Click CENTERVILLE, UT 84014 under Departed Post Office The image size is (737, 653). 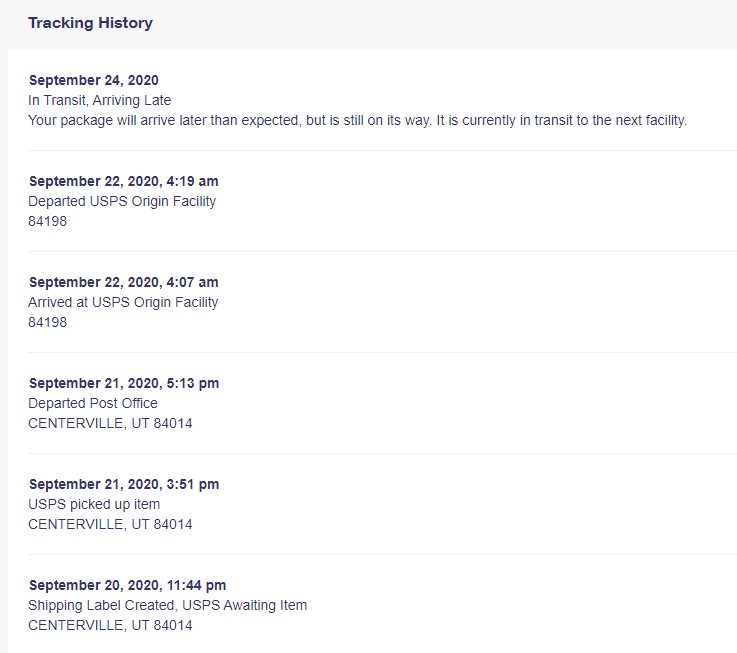pos(110,423)
